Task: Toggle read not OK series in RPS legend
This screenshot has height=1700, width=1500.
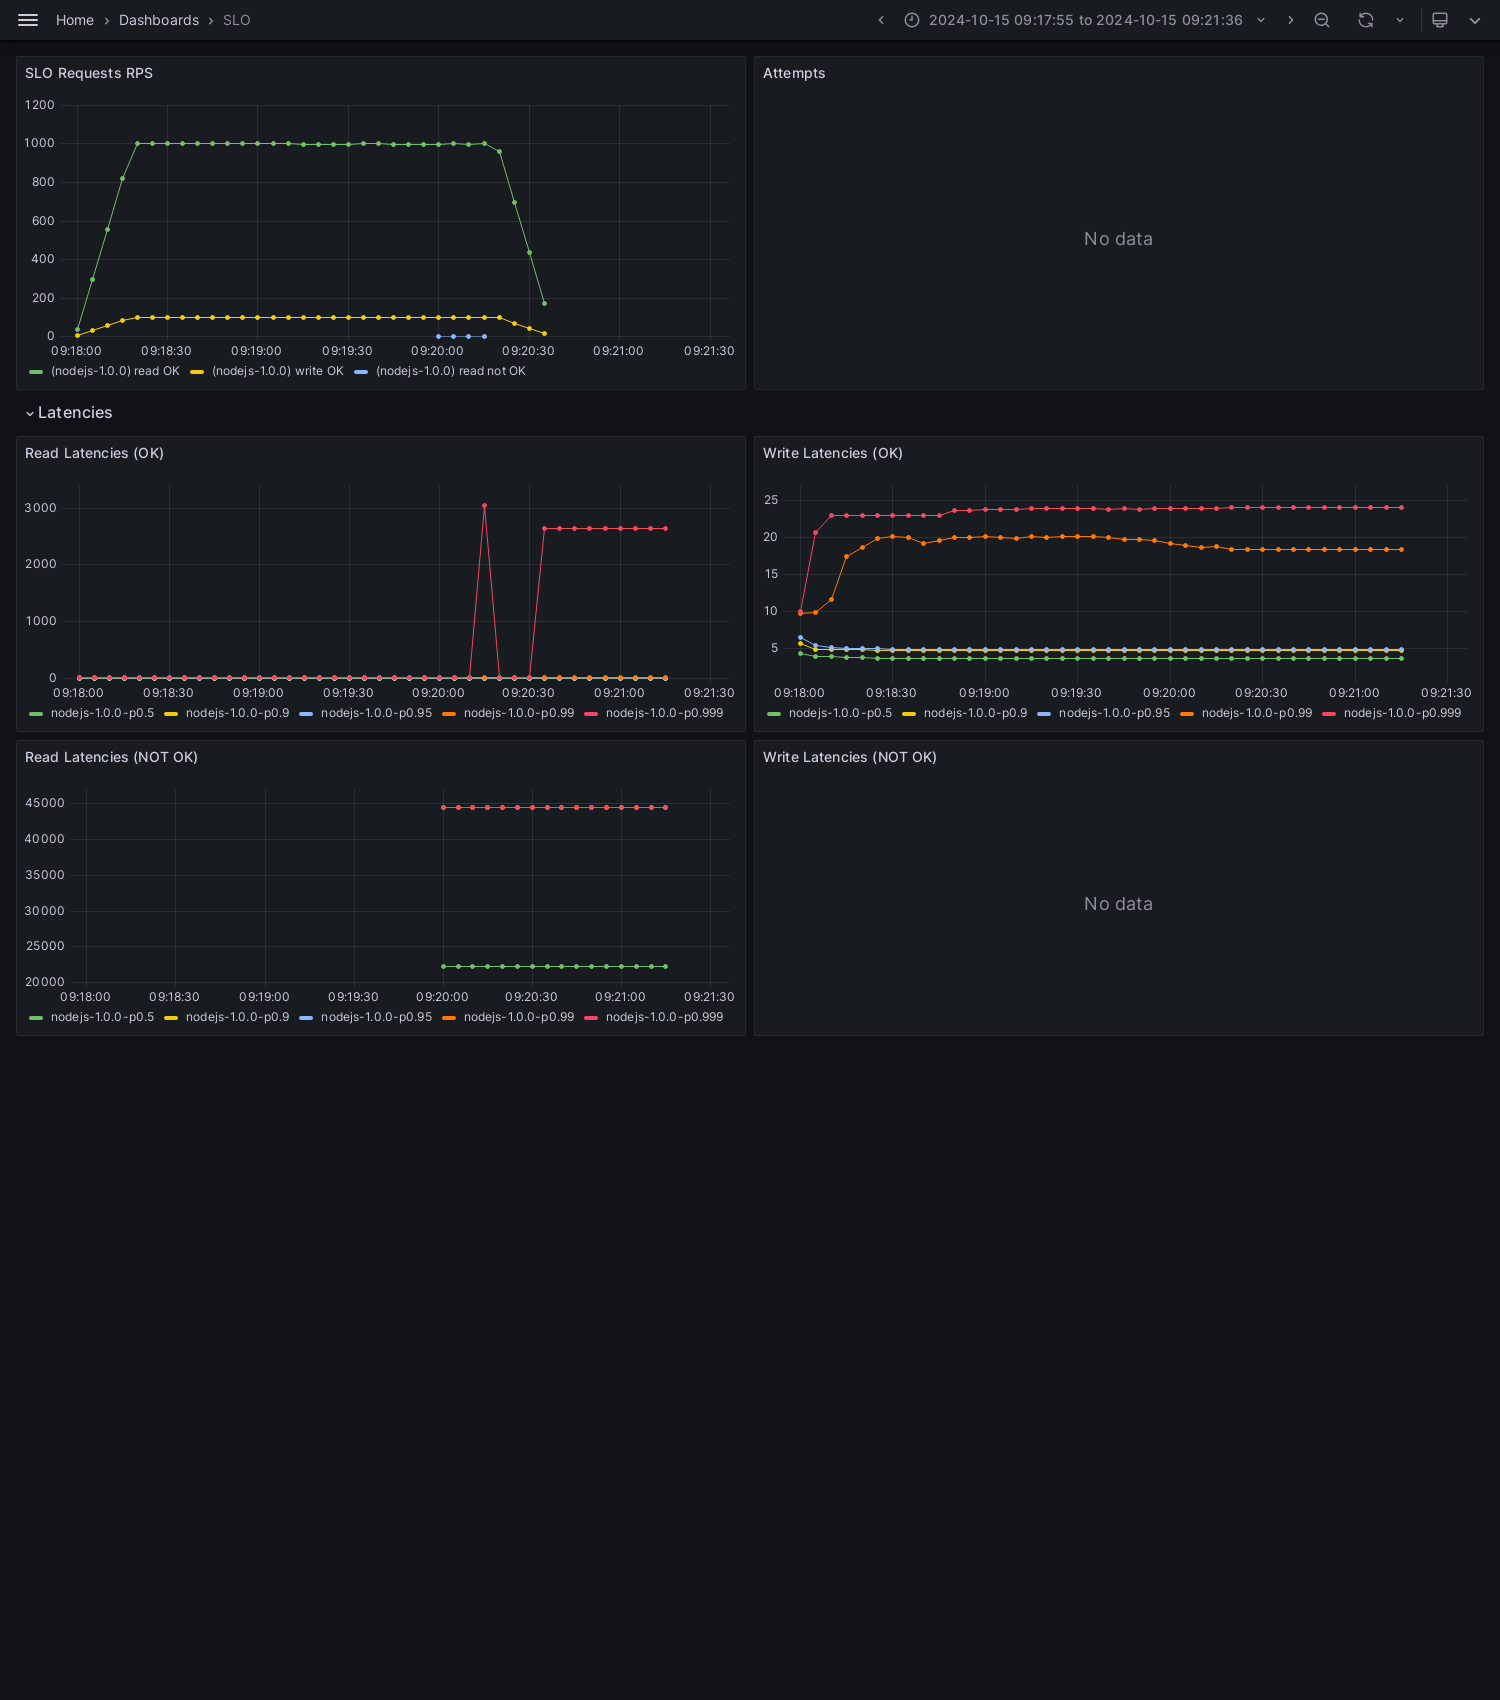Action: pos(450,371)
